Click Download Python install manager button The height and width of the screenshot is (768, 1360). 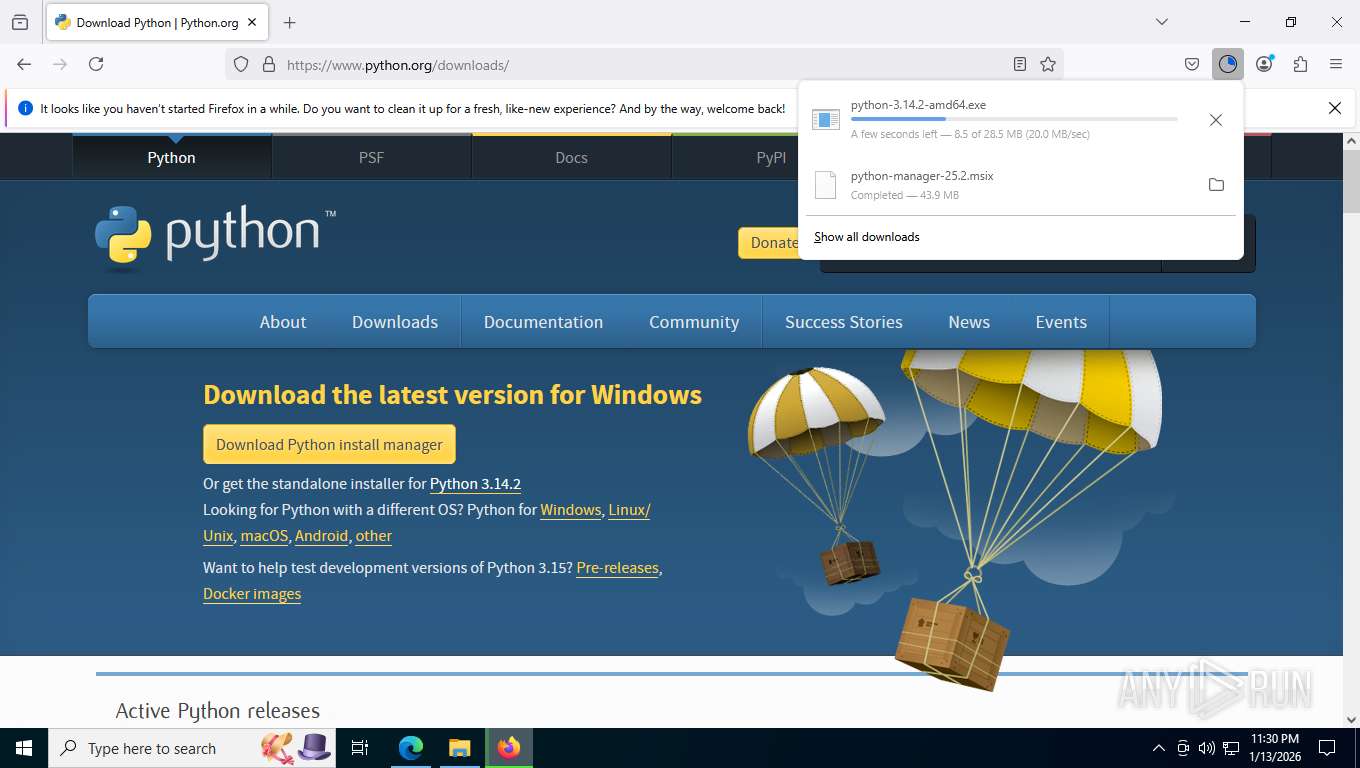329,444
